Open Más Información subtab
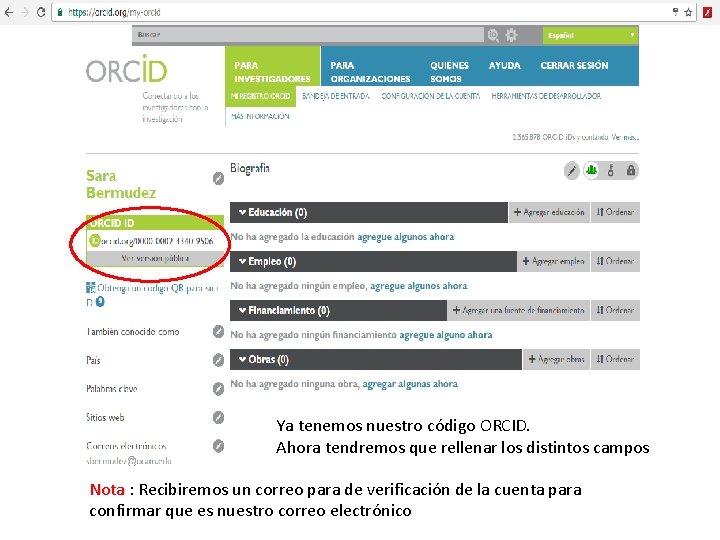Viewport: 720px width, 540px height. 260,116
